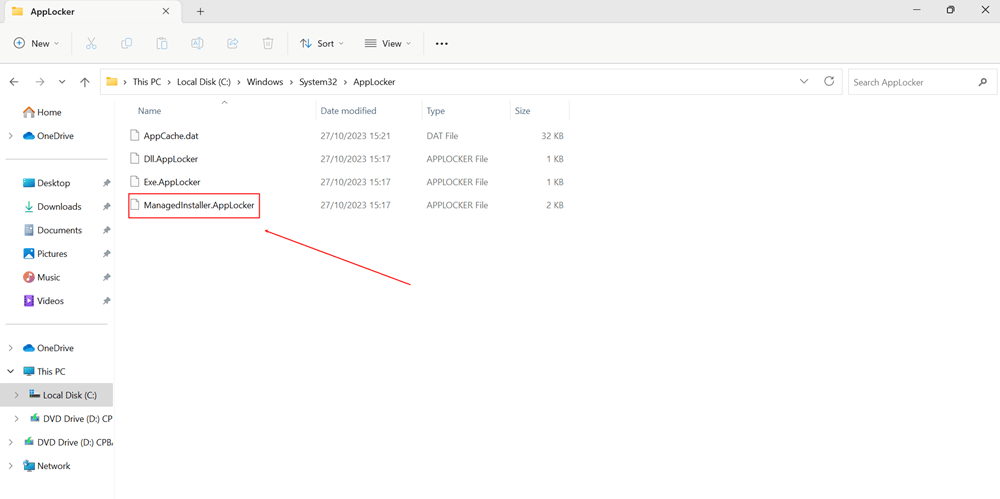
Task: Click the 32 KB size cell
Action: [x=552, y=136]
